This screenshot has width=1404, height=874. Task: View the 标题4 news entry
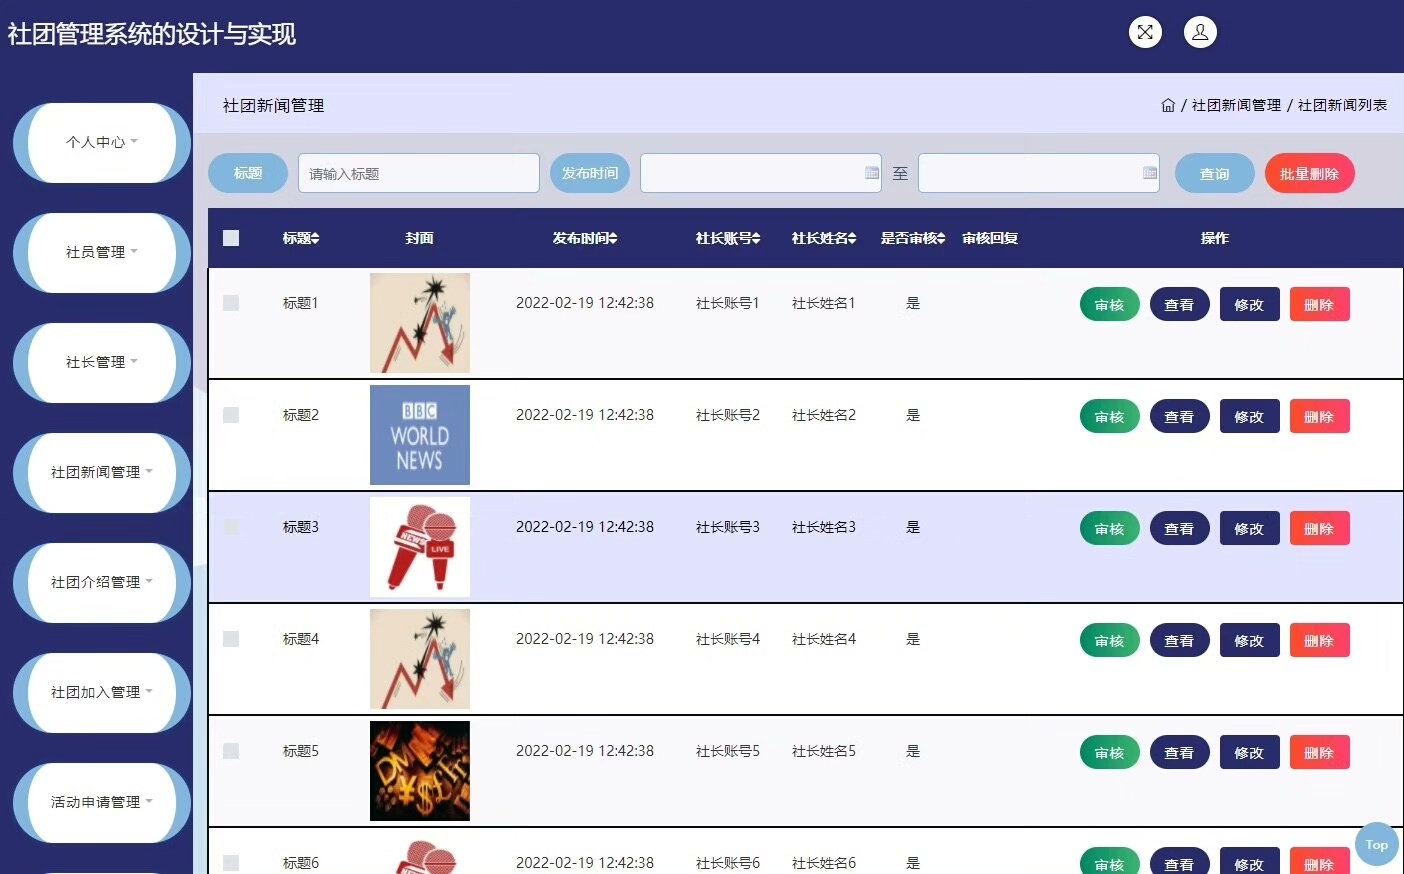coord(1180,641)
